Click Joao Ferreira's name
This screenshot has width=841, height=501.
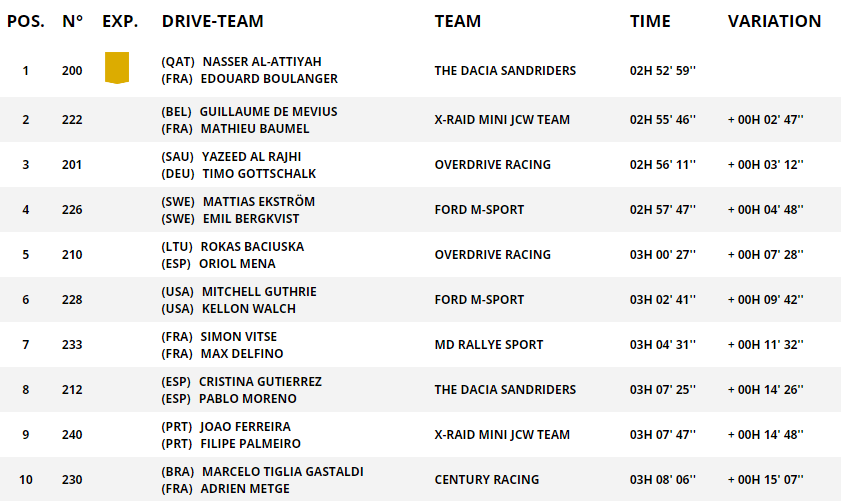coord(245,427)
